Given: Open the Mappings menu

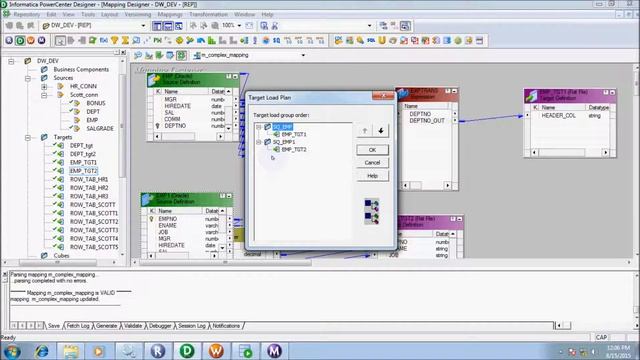Looking at the screenshot, I should pyautogui.click(x=170, y=14).
